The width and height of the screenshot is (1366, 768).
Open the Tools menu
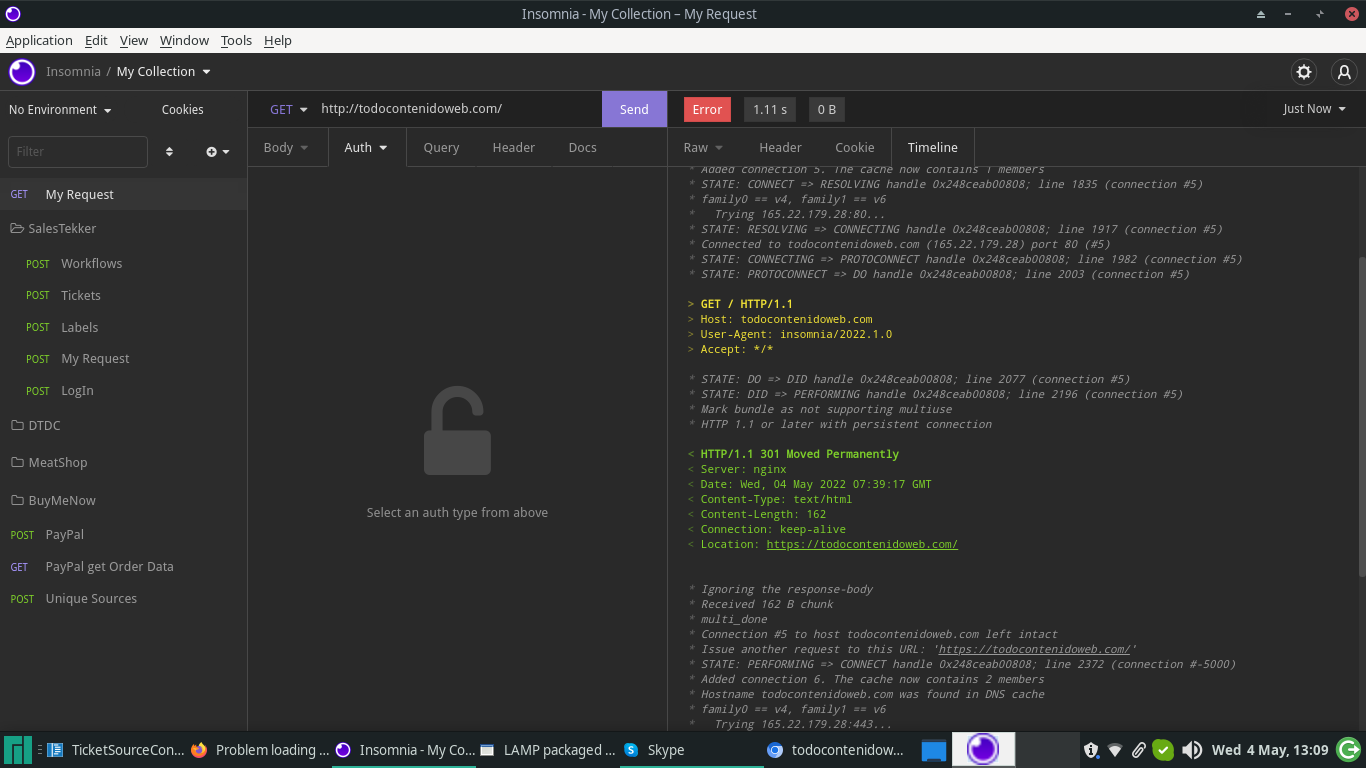pyautogui.click(x=236, y=41)
